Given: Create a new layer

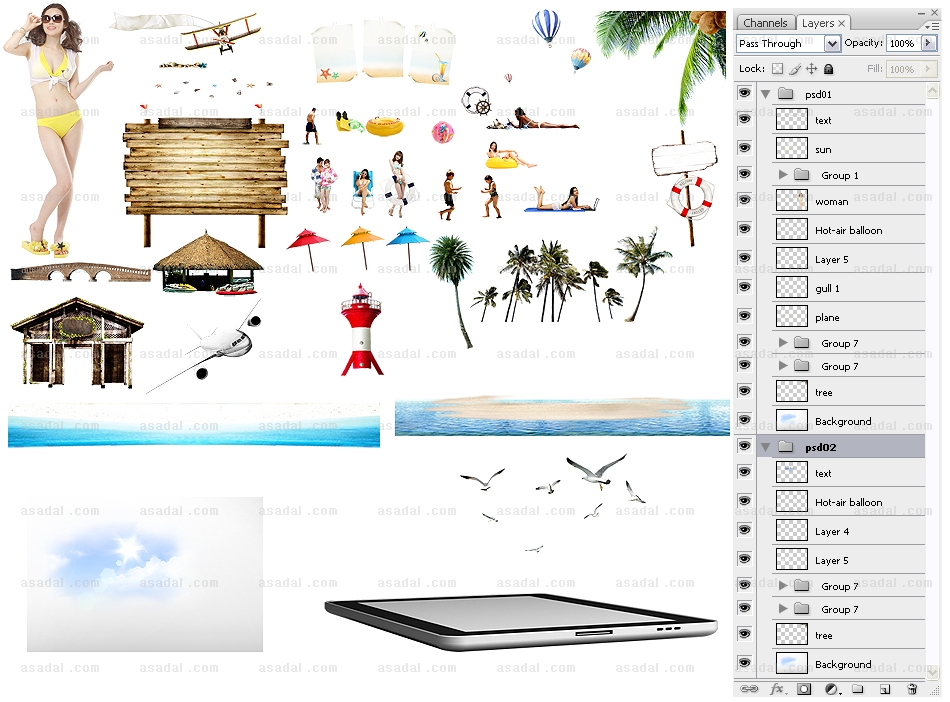Looking at the screenshot, I should pyautogui.click(x=884, y=689).
